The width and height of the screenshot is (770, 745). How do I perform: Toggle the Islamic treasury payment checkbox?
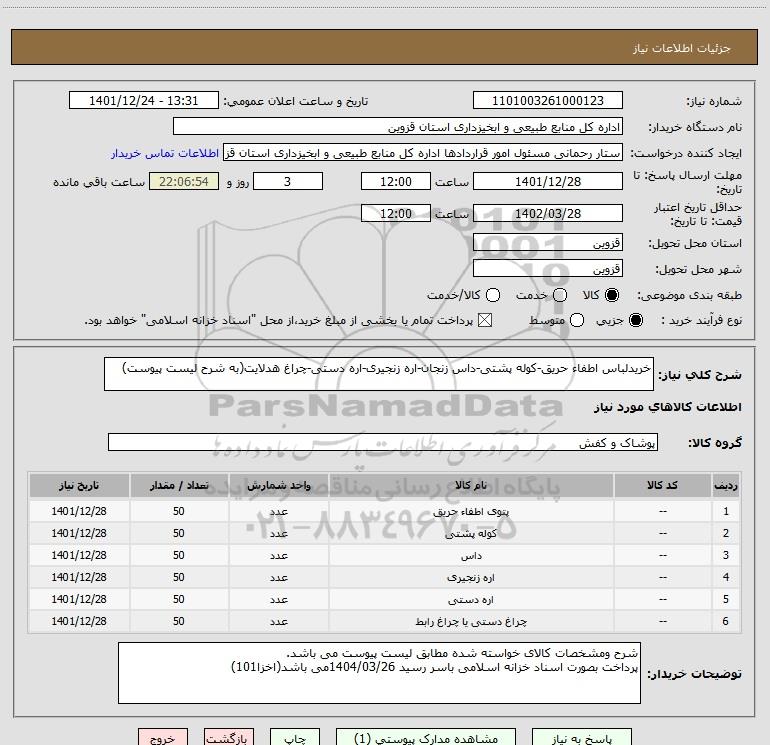tap(485, 320)
